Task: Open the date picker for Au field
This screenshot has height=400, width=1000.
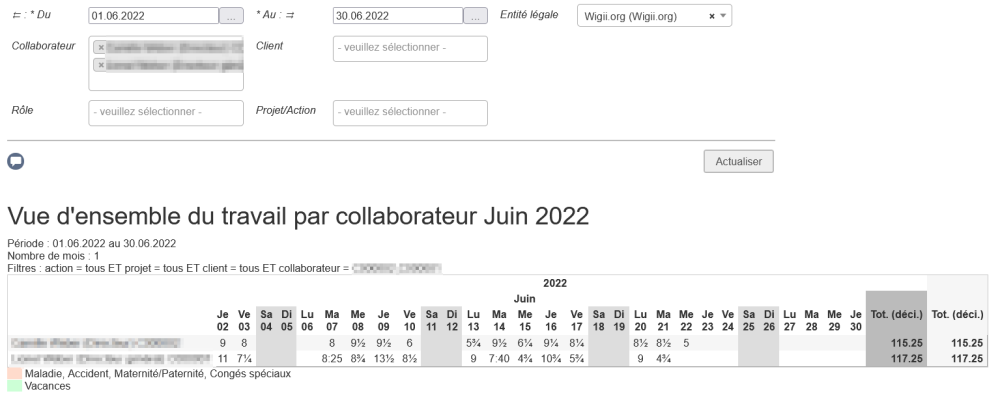Action: [476, 16]
